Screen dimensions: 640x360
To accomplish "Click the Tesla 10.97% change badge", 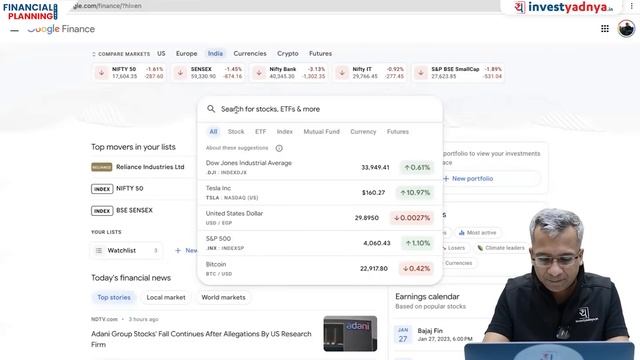I will click(415, 193).
